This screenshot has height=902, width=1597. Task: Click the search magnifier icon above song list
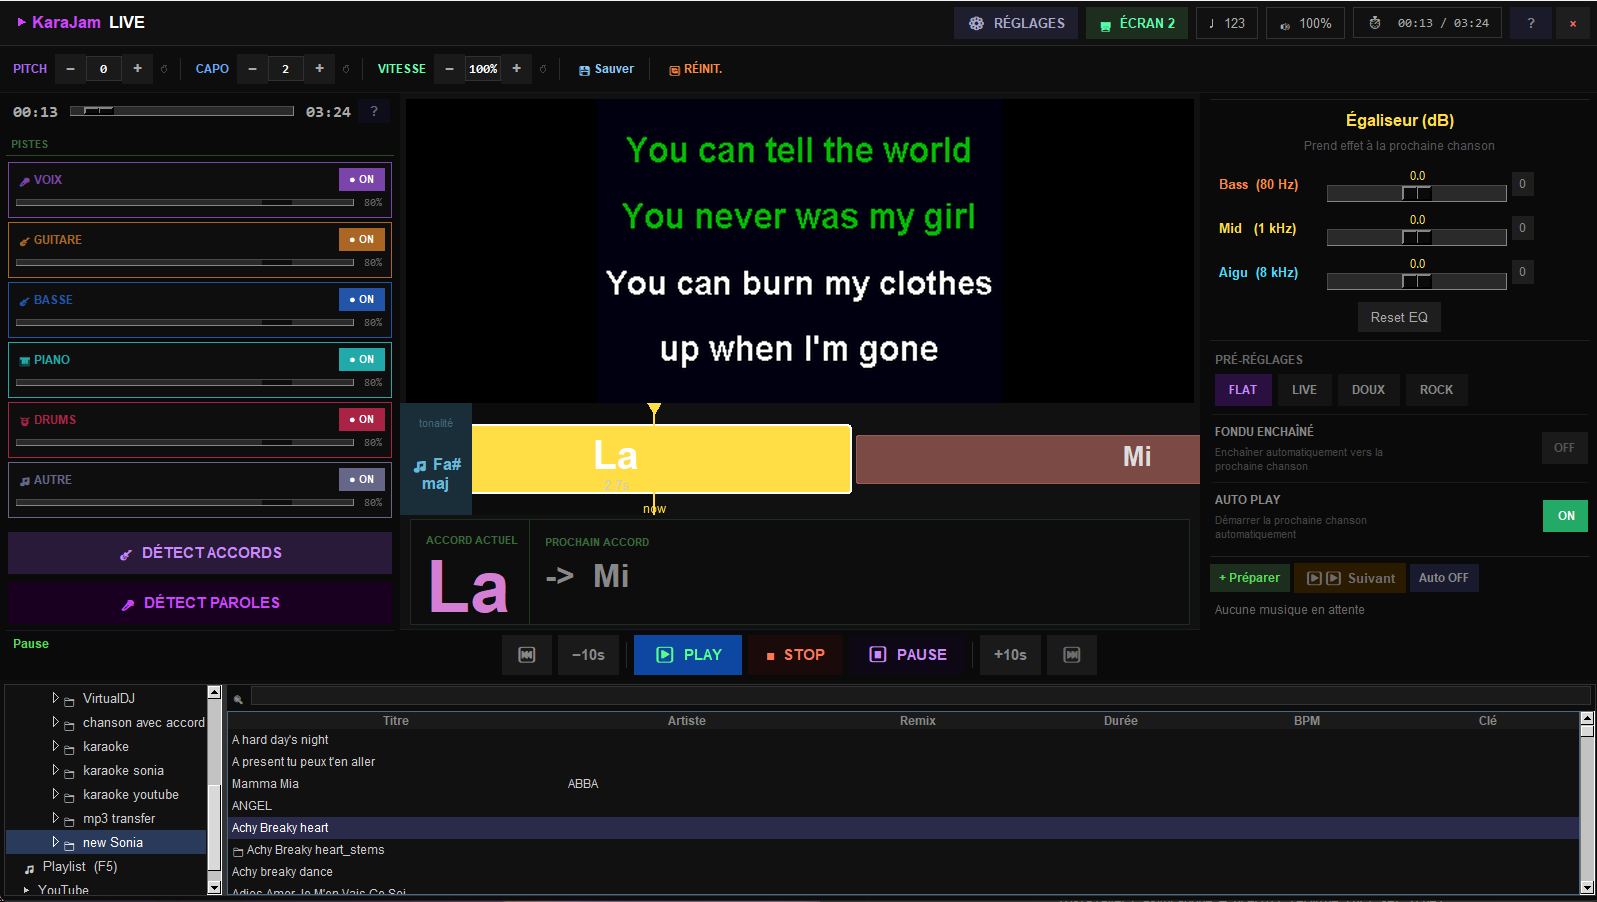[x=238, y=698]
